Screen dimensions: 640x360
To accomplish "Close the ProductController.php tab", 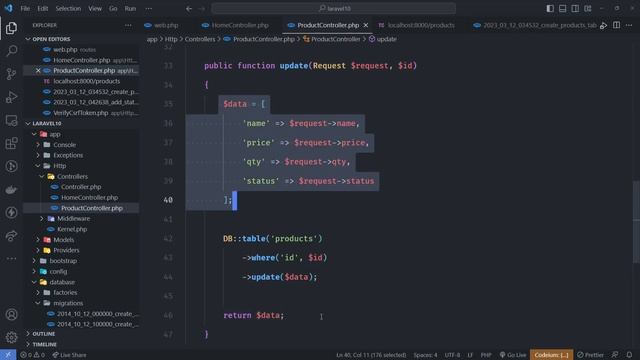I will [x=366, y=25].
